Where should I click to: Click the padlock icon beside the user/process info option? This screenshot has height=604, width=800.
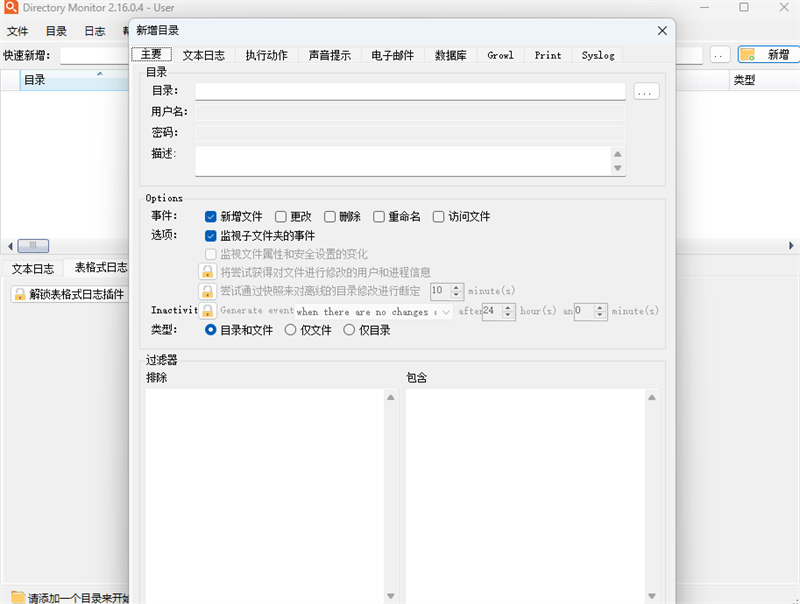[x=207, y=272]
